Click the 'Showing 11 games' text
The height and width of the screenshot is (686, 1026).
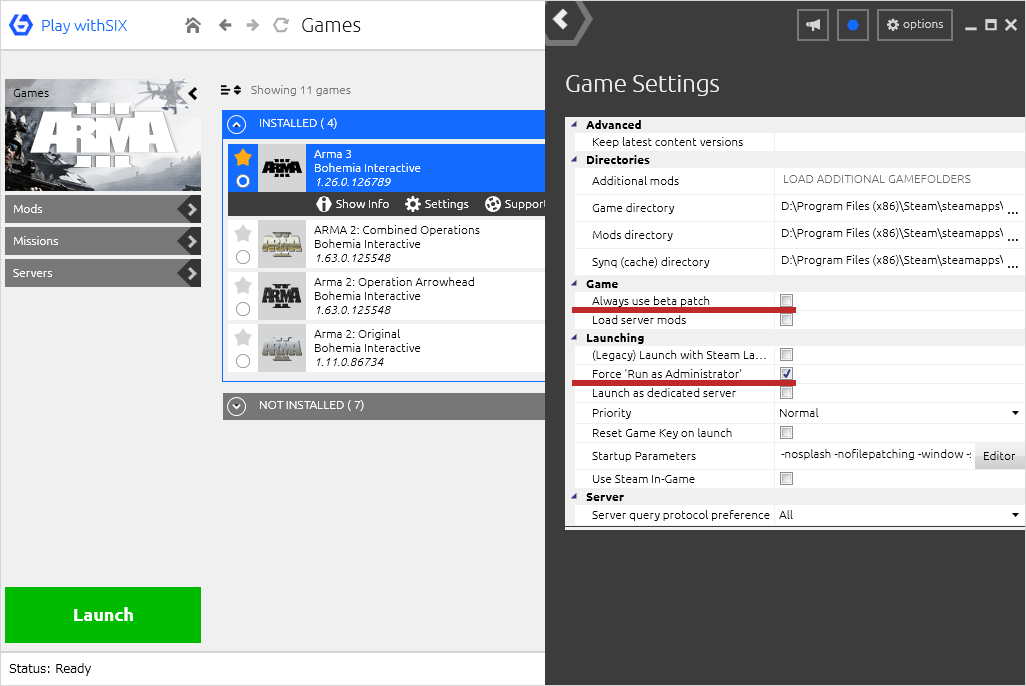[x=301, y=90]
